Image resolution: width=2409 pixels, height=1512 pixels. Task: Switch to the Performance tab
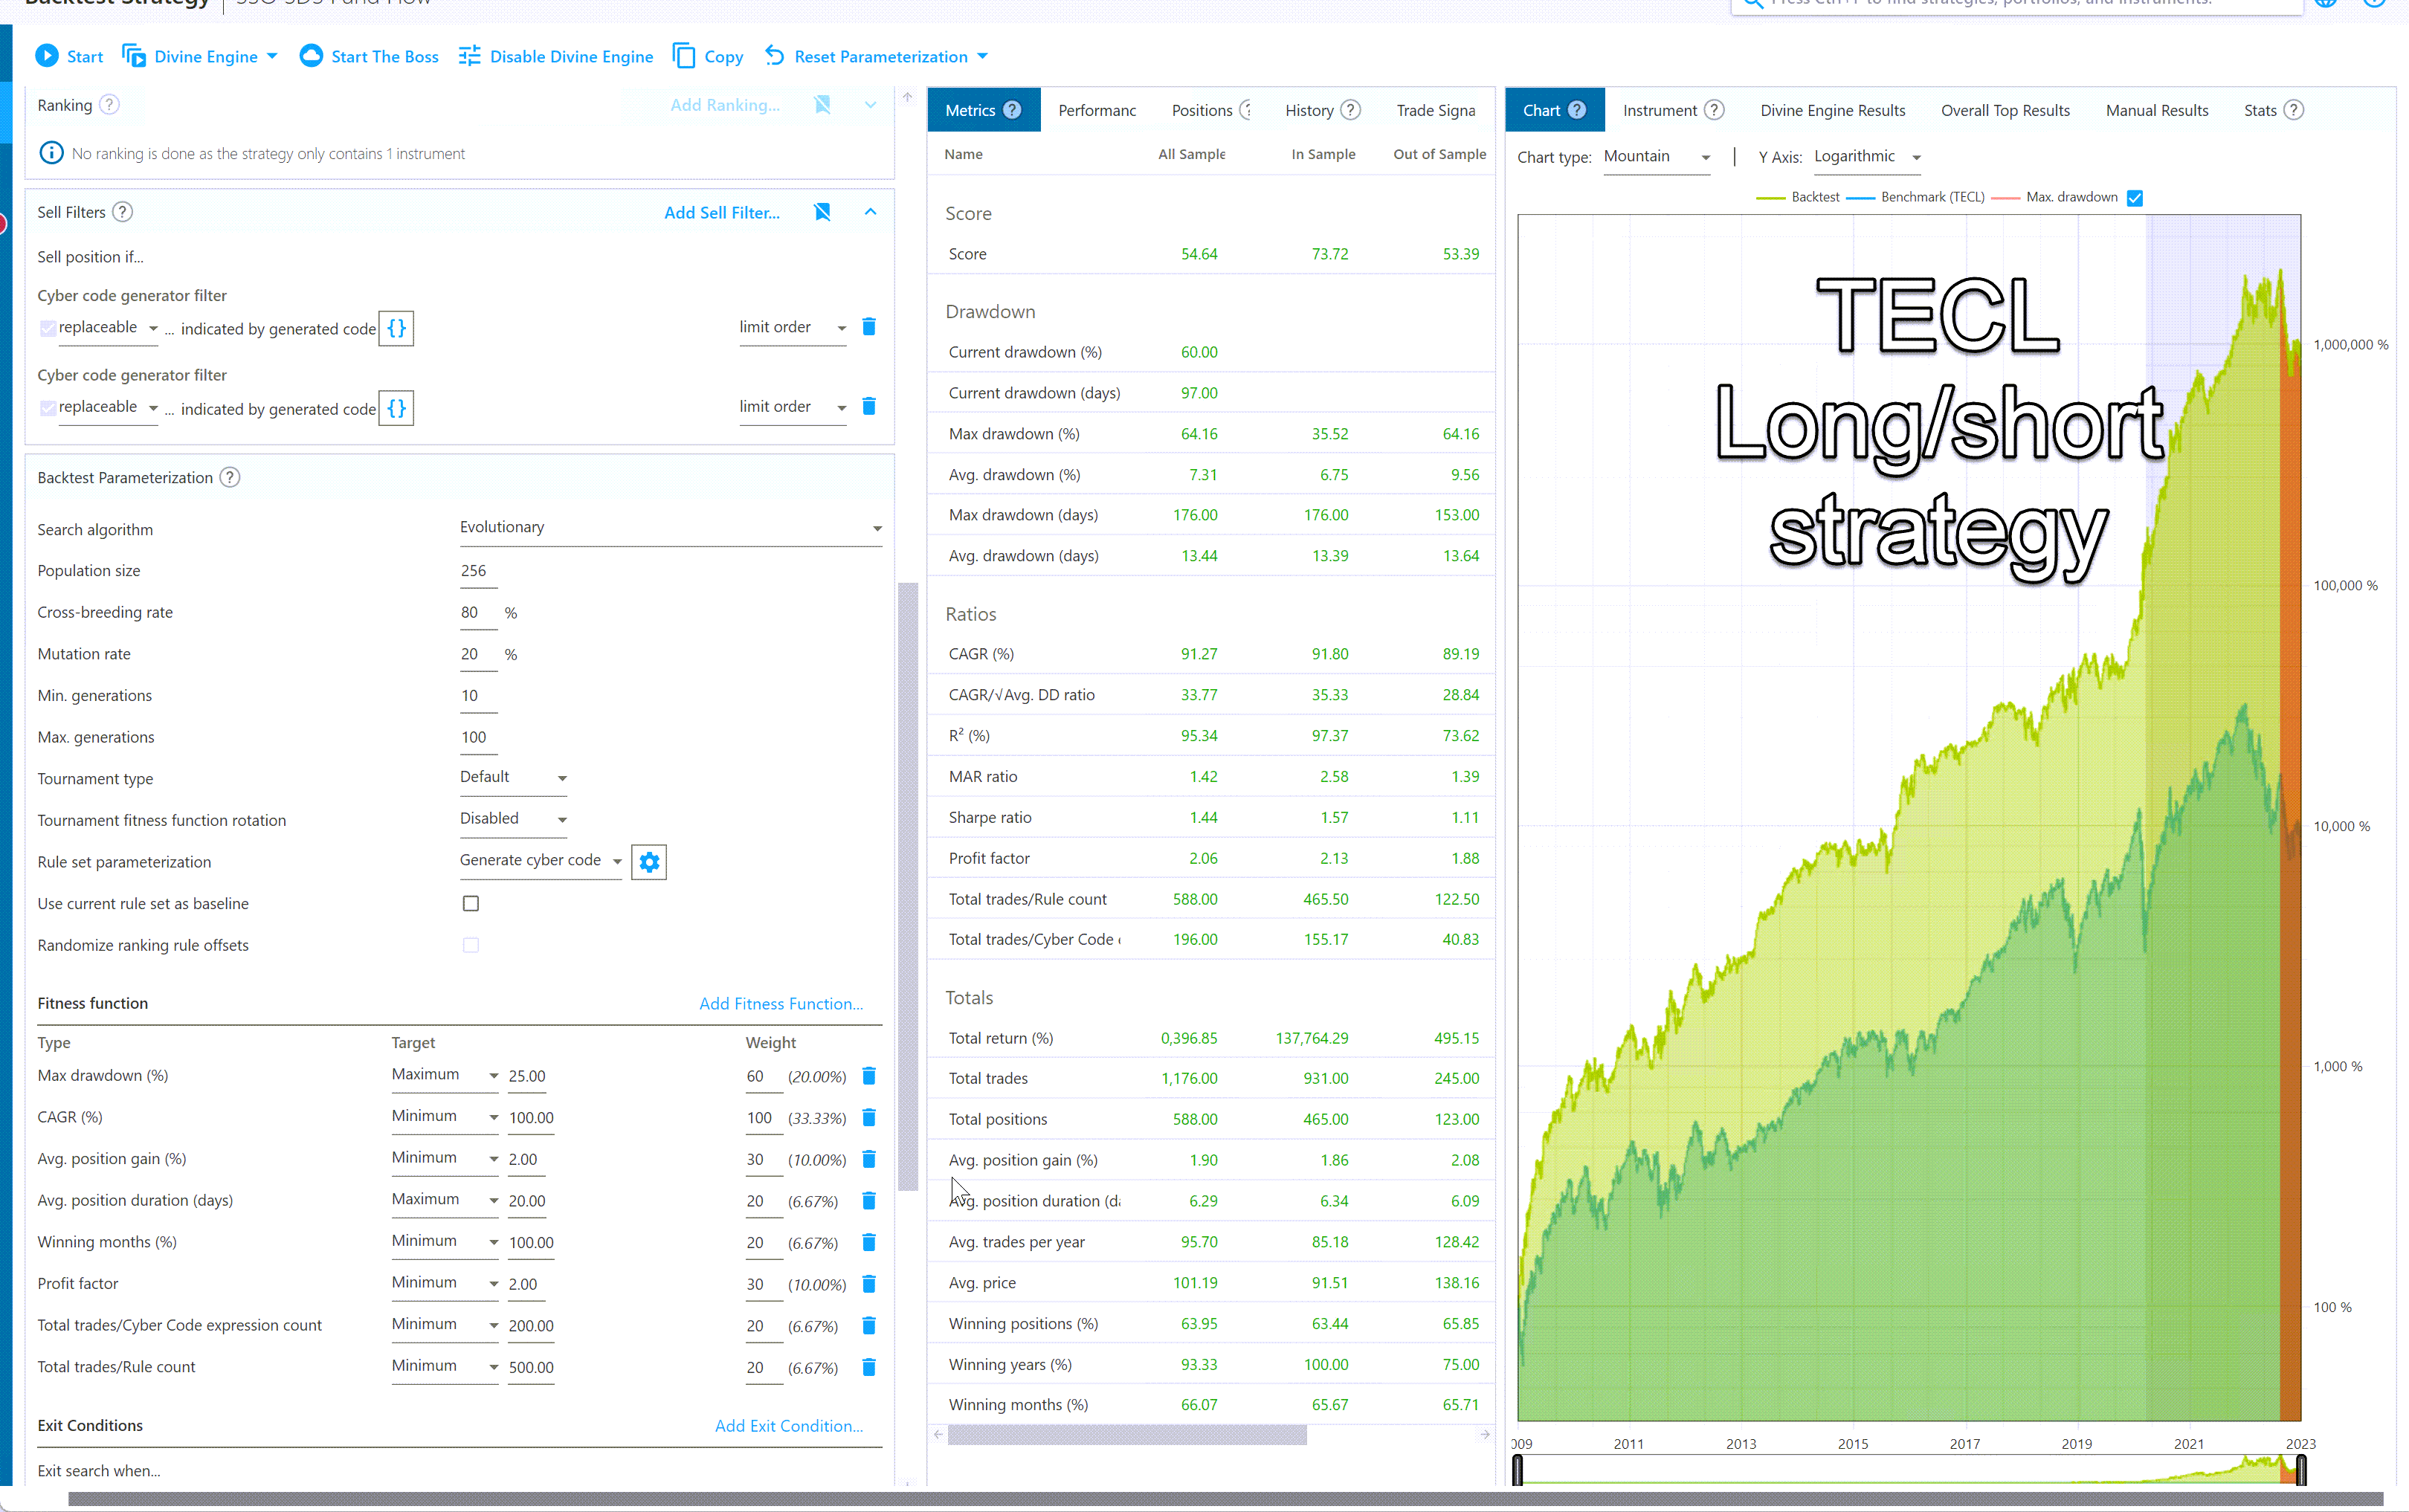(1097, 110)
